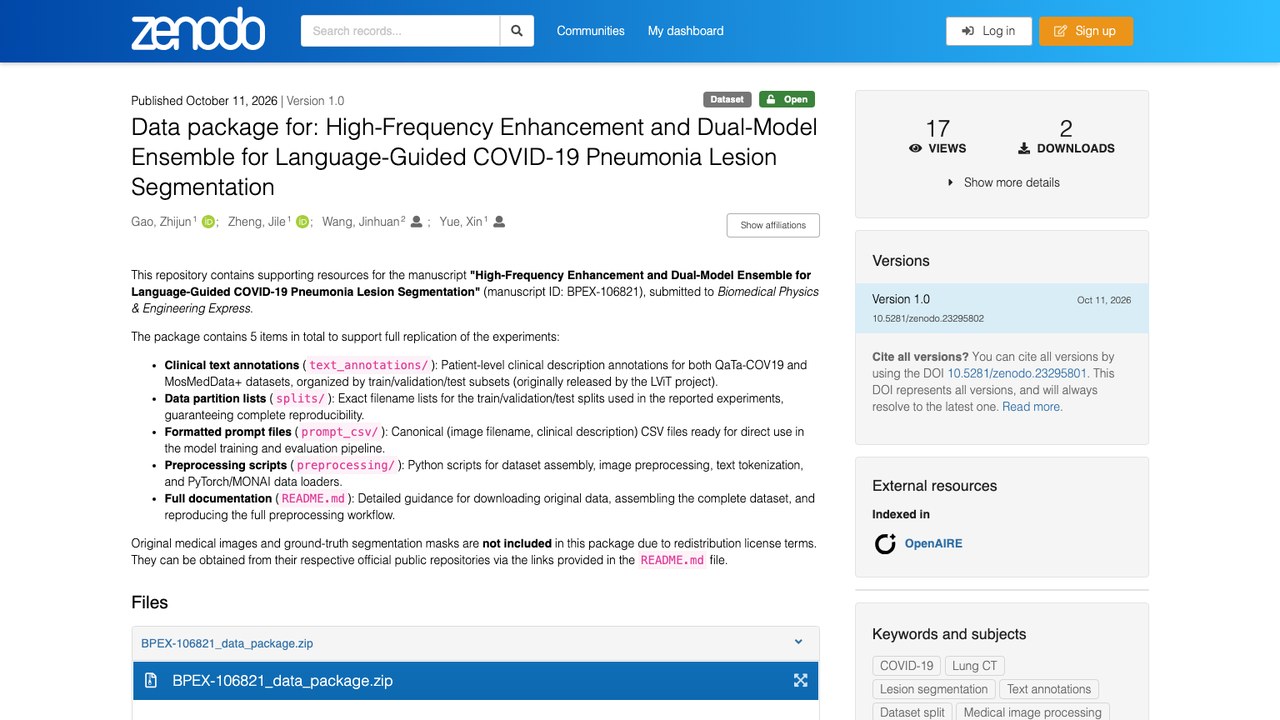Image resolution: width=1280 pixels, height=720 pixels.
Task: Open the OpenAIRE indexed link
Action: [x=933, y=544]
